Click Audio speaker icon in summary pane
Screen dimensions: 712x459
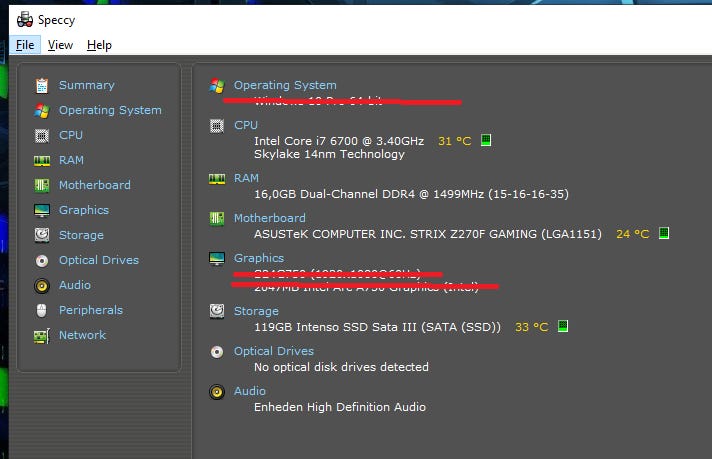[217, 392]
